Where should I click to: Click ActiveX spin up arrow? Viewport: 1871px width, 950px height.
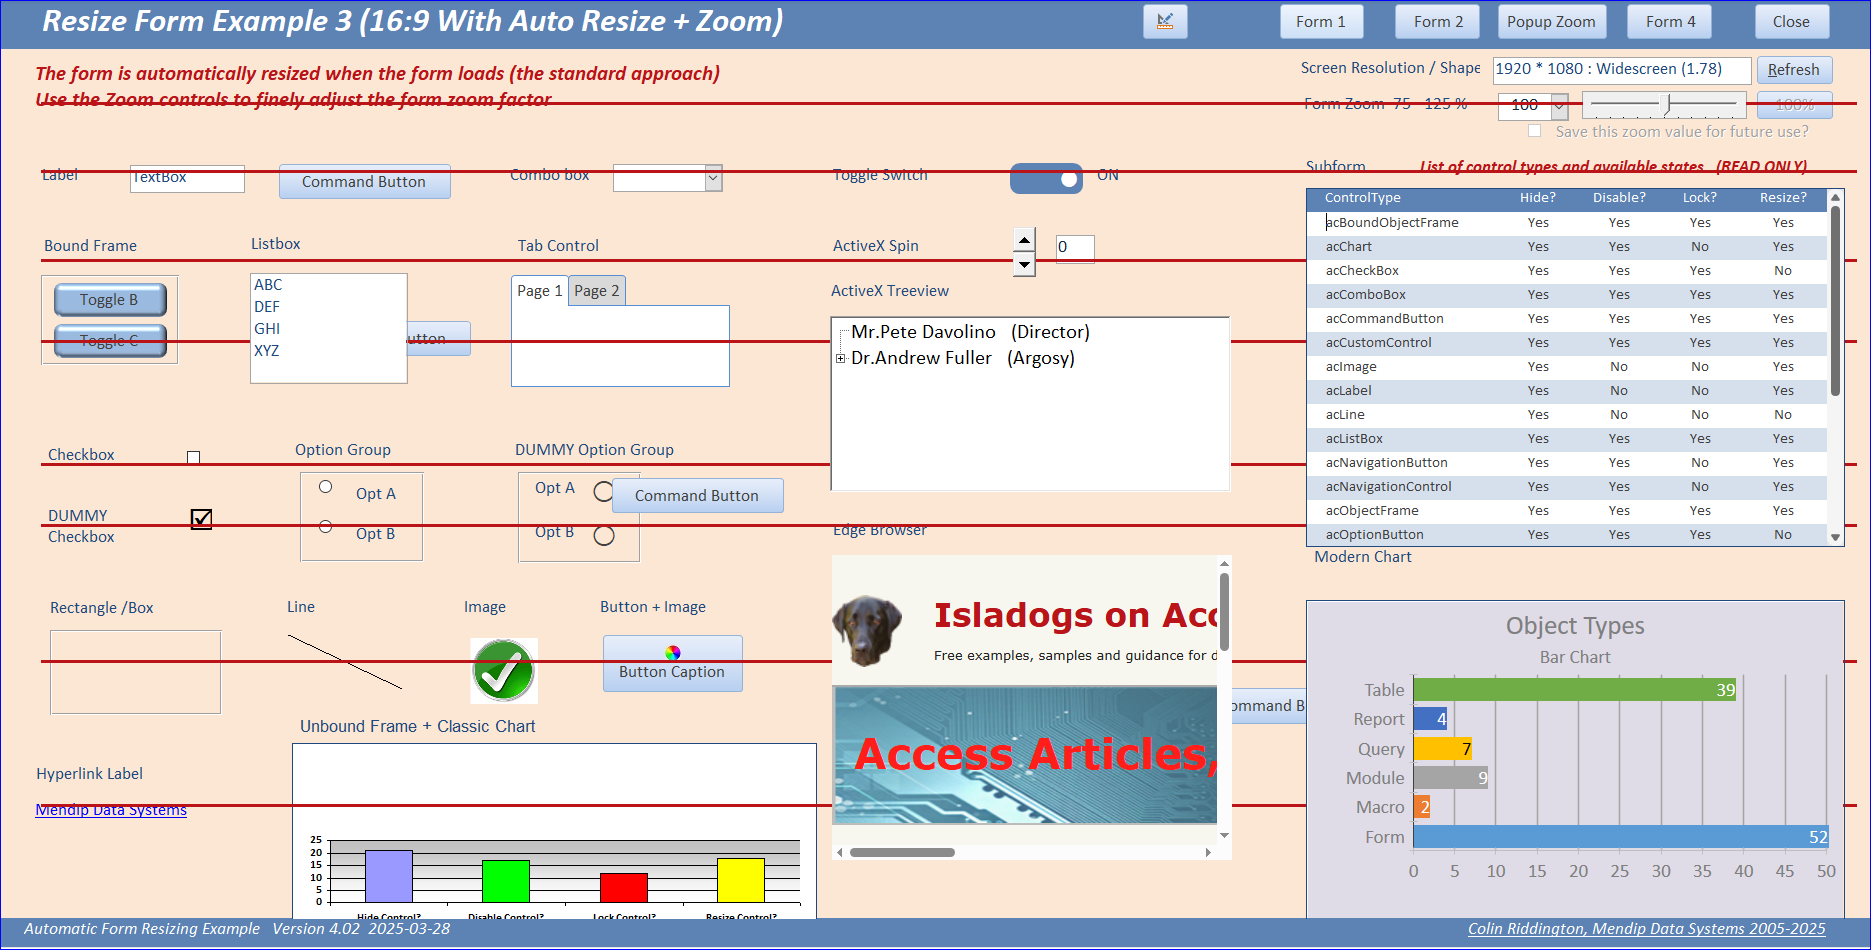click(1024, 240)
